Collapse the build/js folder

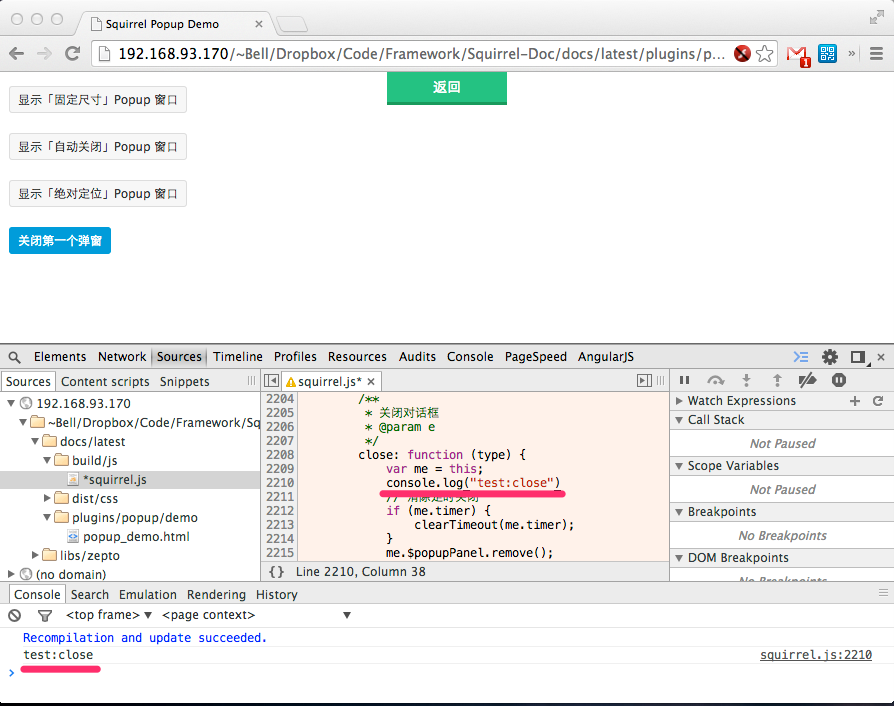click(47, 460)
